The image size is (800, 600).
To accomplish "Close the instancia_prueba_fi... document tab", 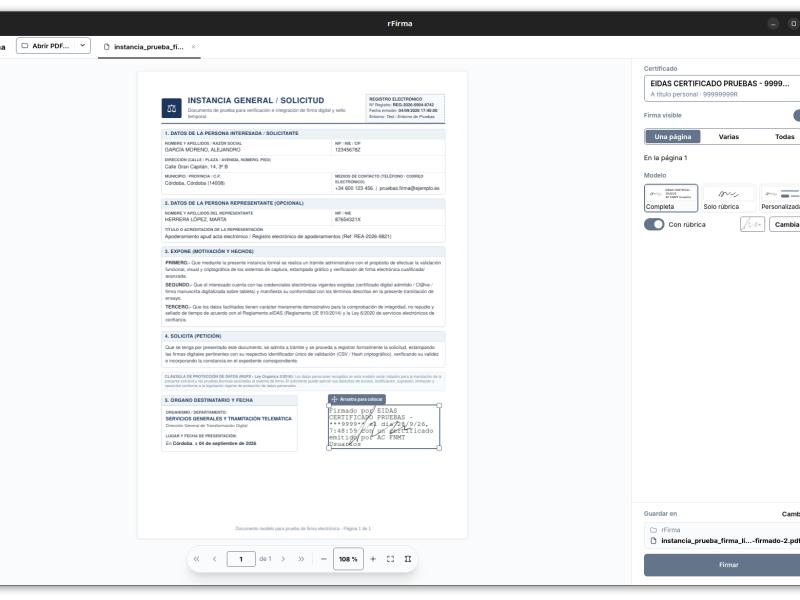I will click(193, 46).
